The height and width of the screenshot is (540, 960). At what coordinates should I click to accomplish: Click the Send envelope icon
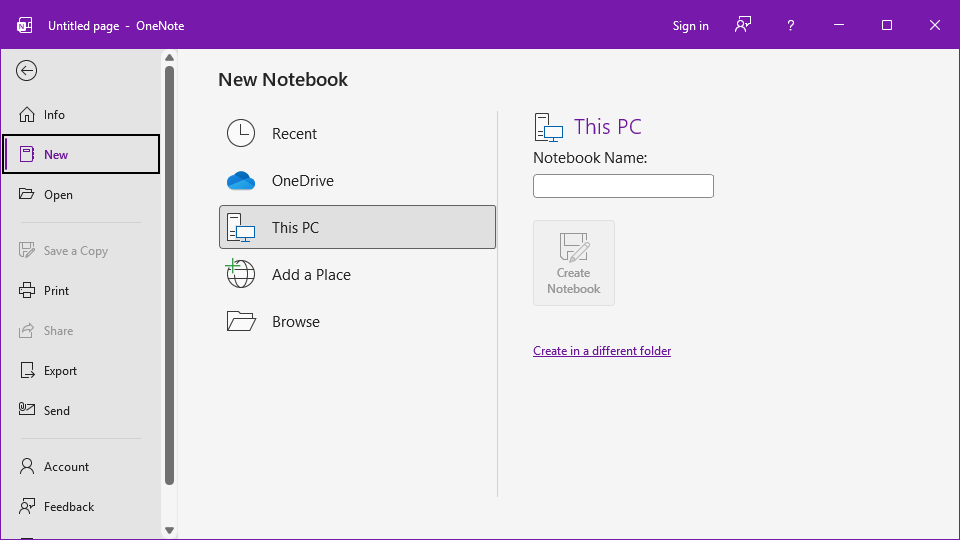pos(27,409)
